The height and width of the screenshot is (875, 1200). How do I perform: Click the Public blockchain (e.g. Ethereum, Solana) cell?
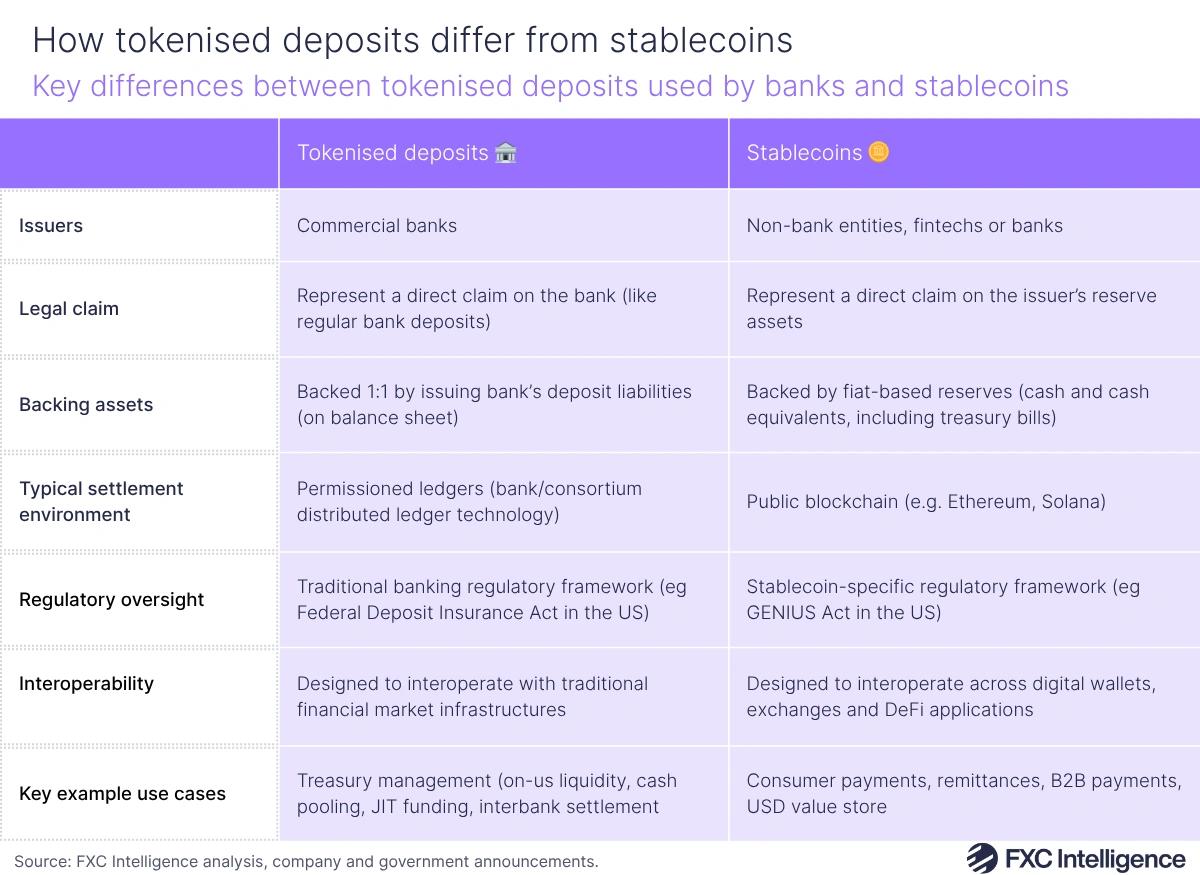pyautogui.click(x=964, y=501)
